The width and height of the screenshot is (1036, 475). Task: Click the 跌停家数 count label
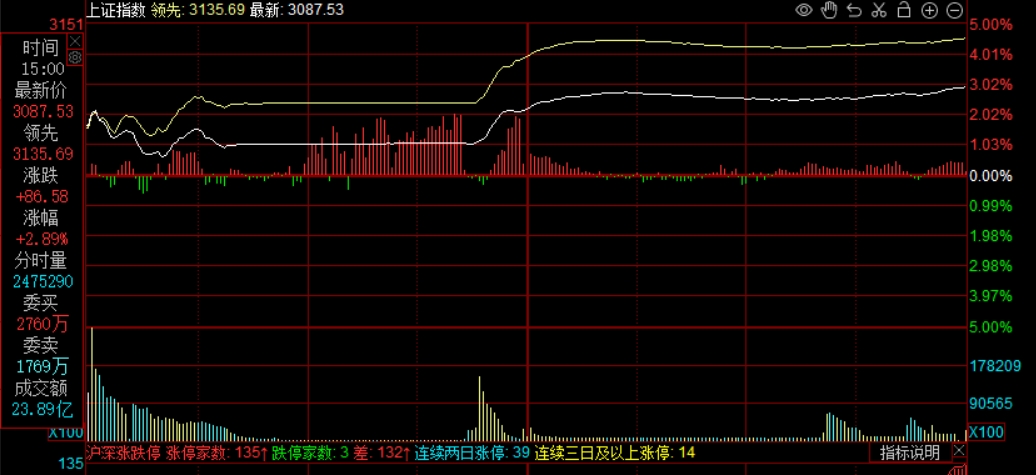coord(304,453)
